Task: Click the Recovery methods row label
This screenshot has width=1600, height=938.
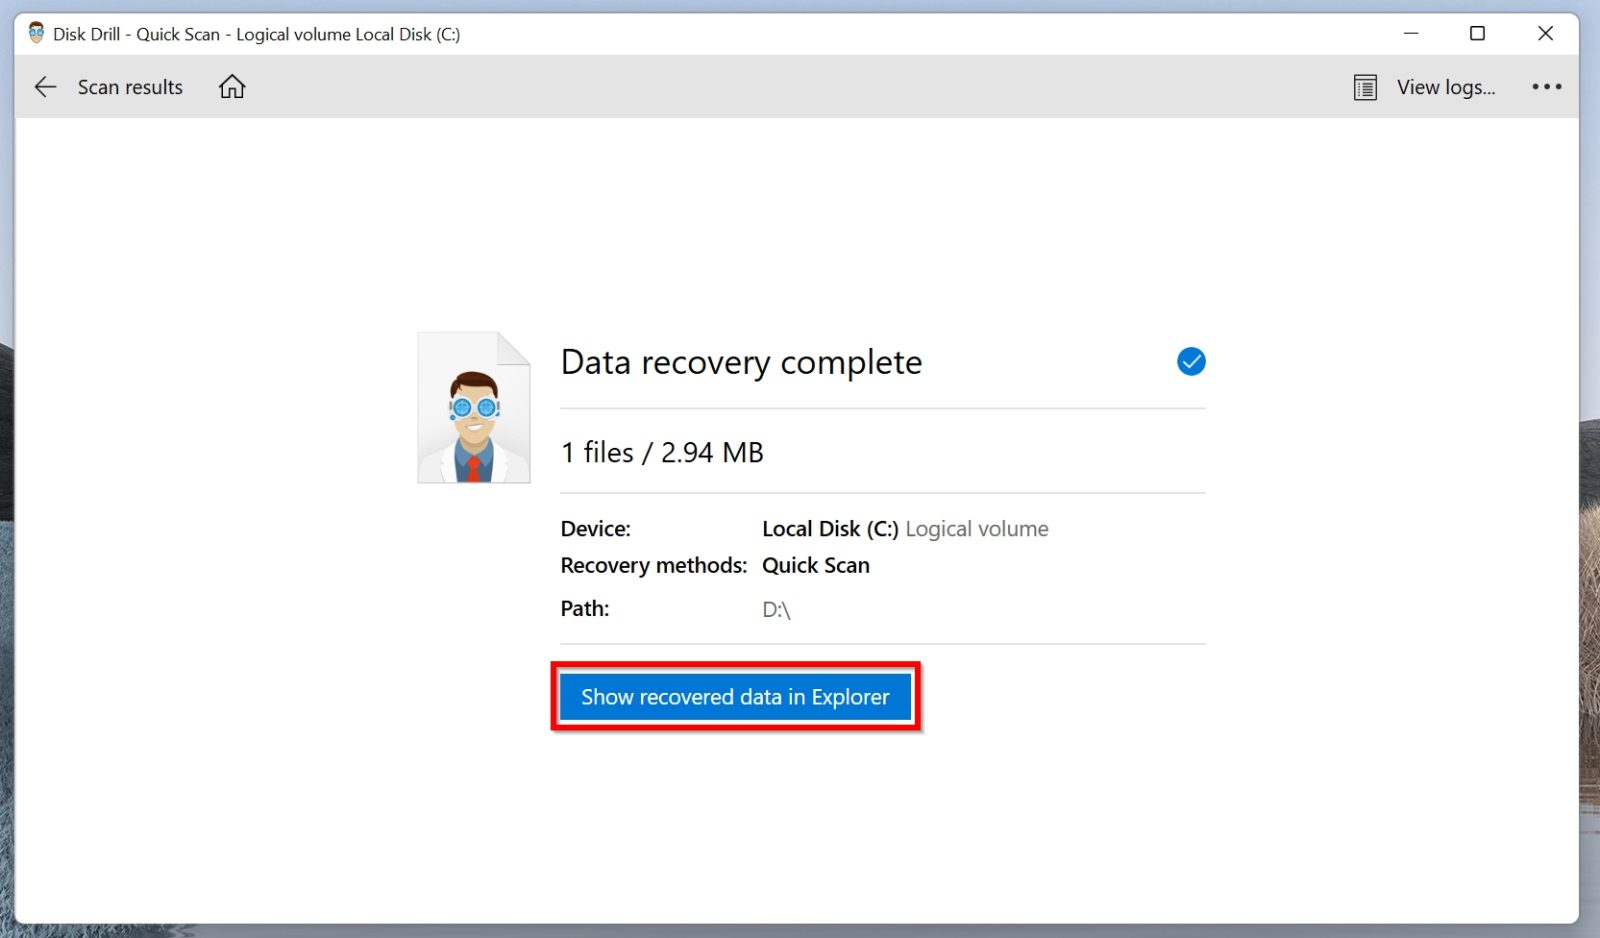Action: pos(652,565)
